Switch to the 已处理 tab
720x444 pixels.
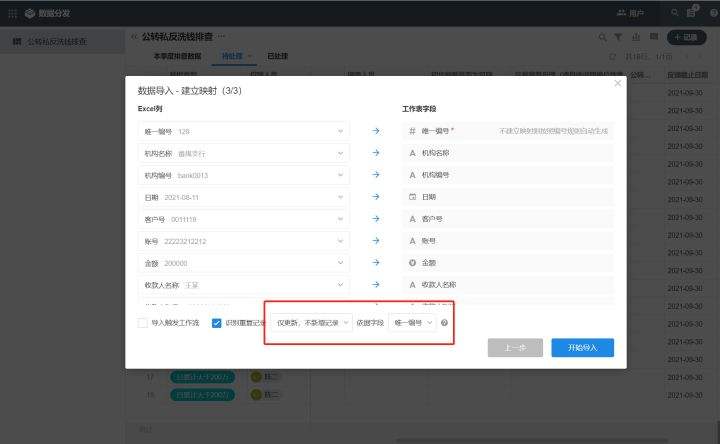[x=277, y=56]
